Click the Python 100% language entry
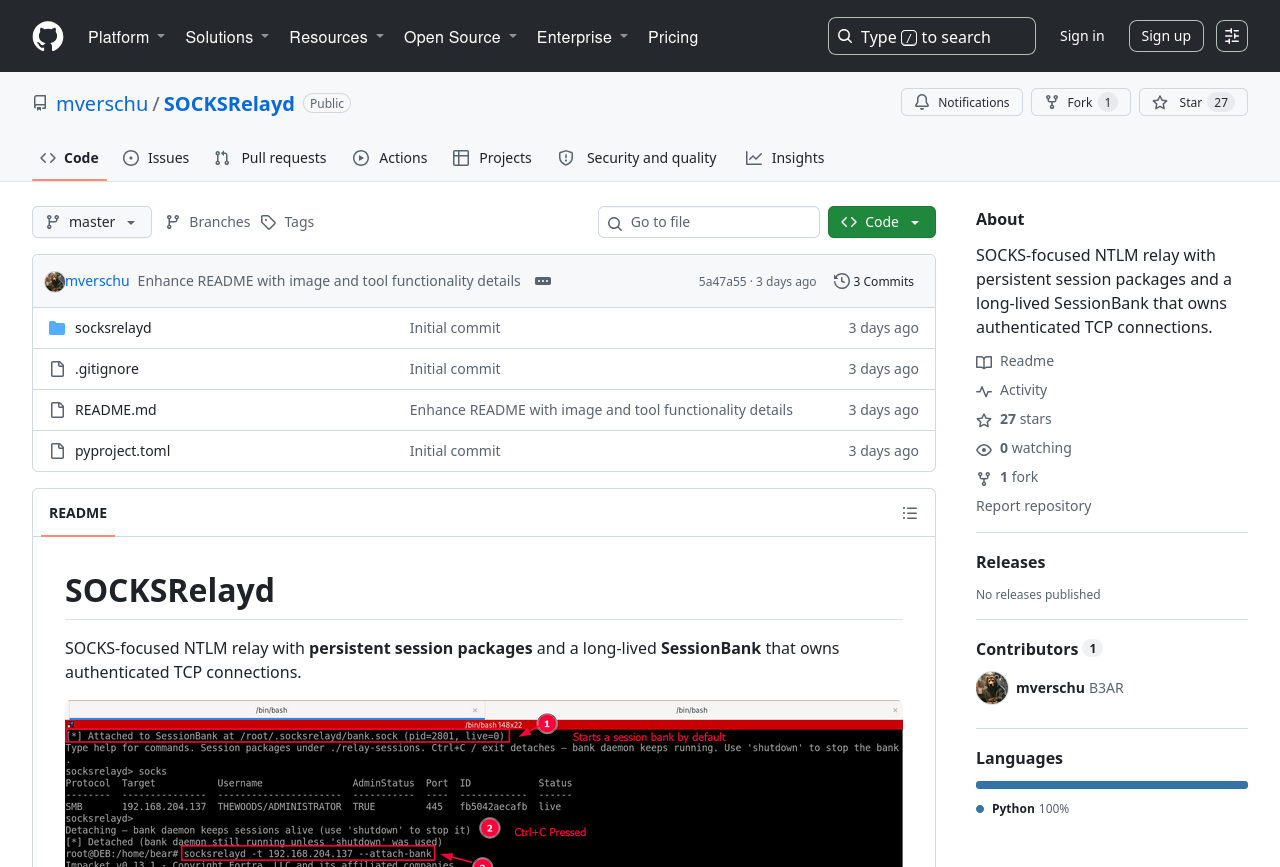 [1023, 809]
